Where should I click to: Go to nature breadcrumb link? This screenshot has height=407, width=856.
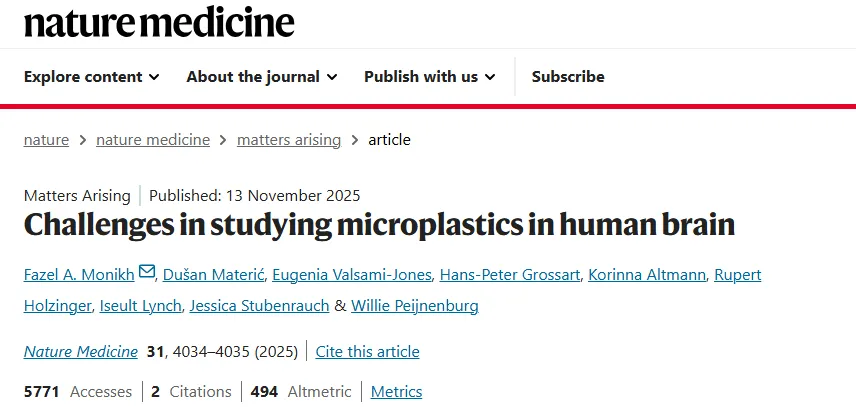pos(46,140)
